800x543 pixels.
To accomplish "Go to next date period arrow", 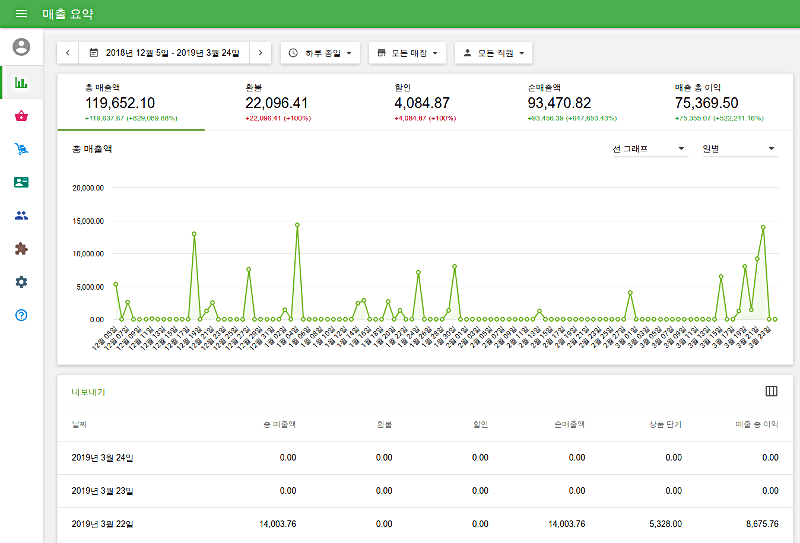I will 260,52.
